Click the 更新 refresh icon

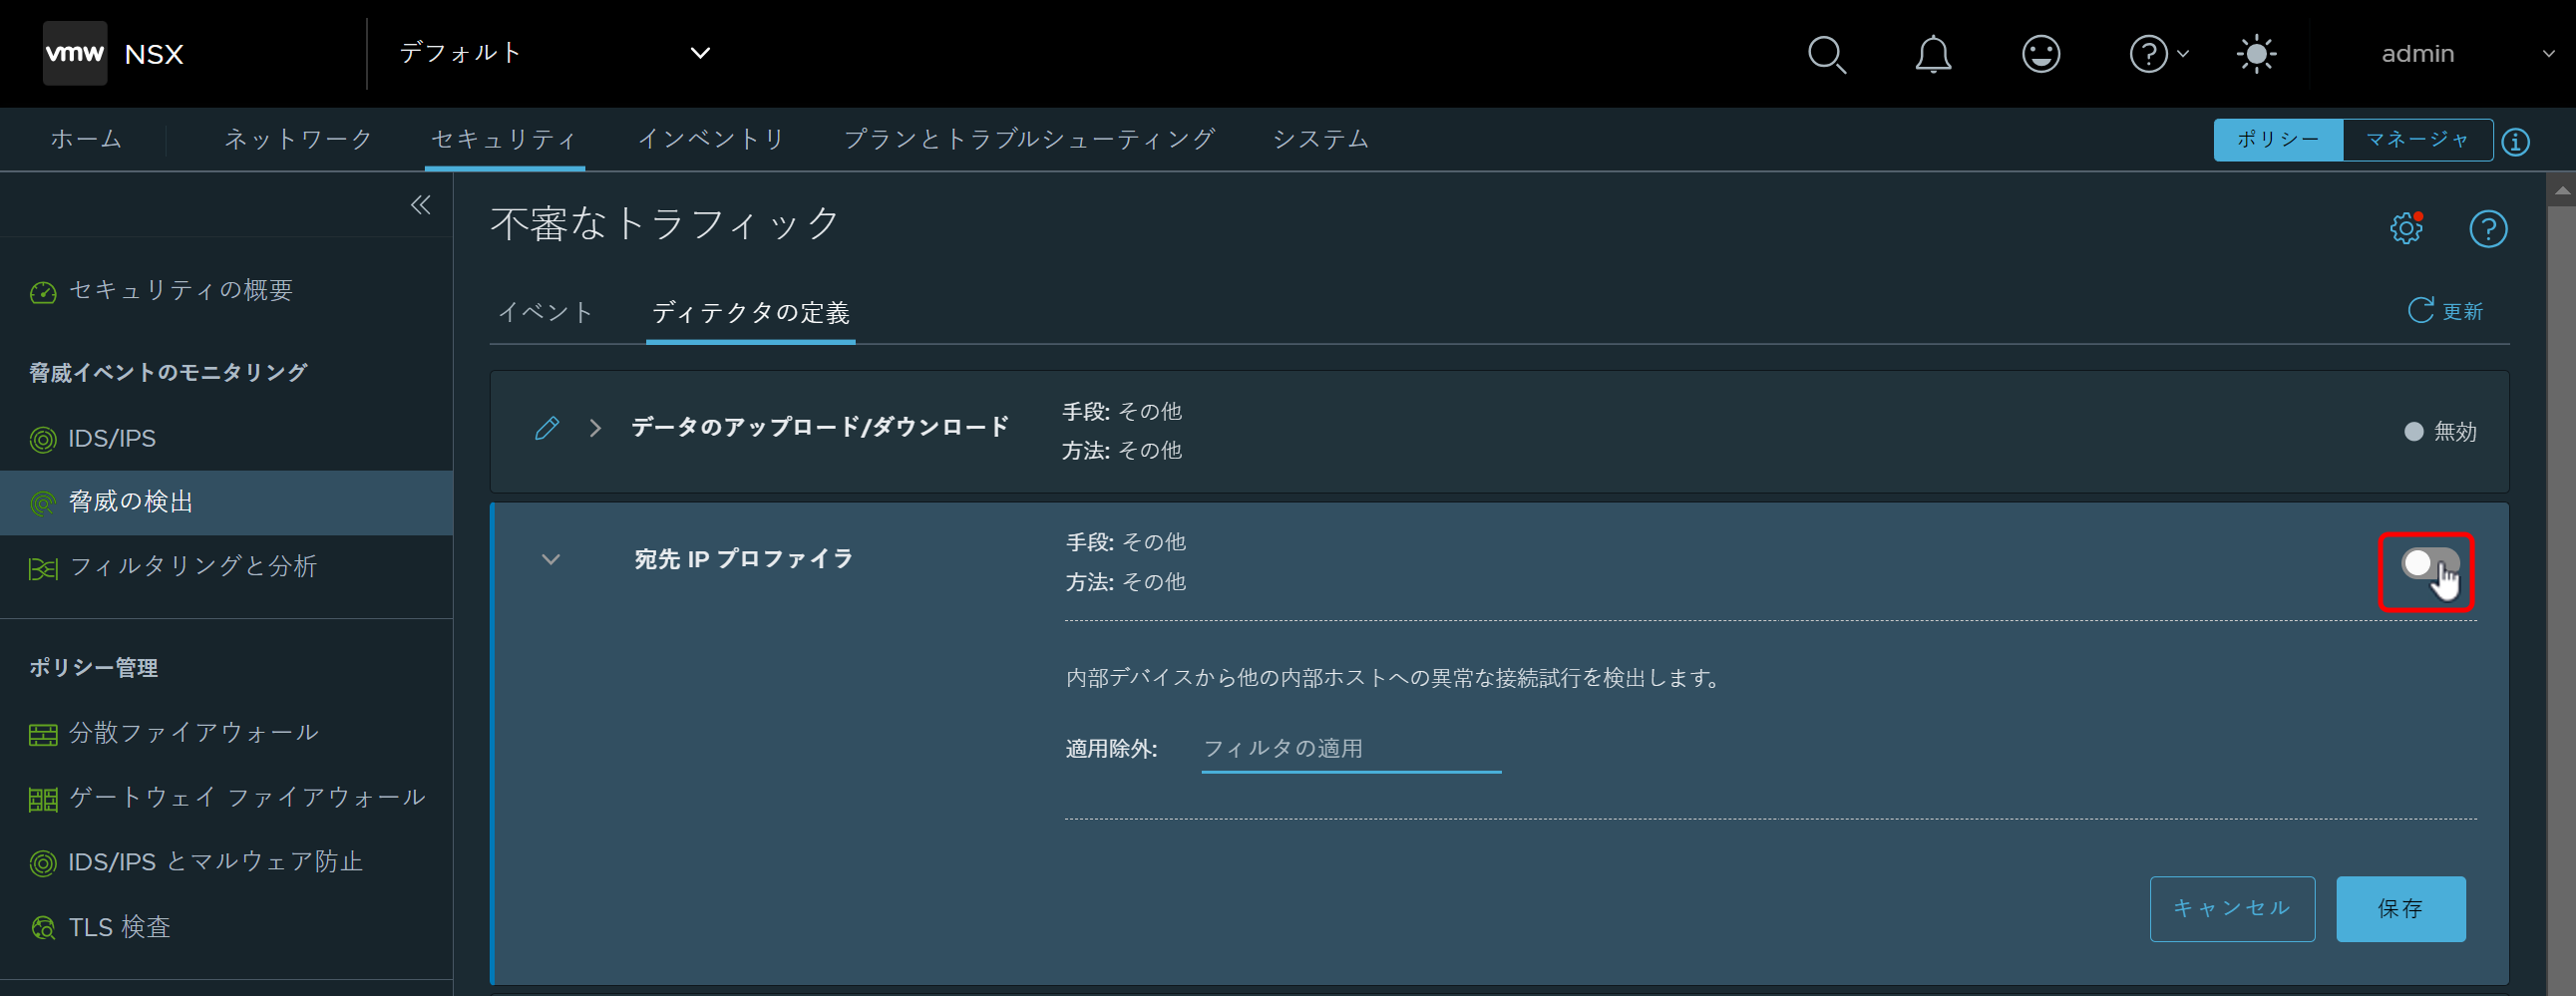click(x=2420, y=310)
